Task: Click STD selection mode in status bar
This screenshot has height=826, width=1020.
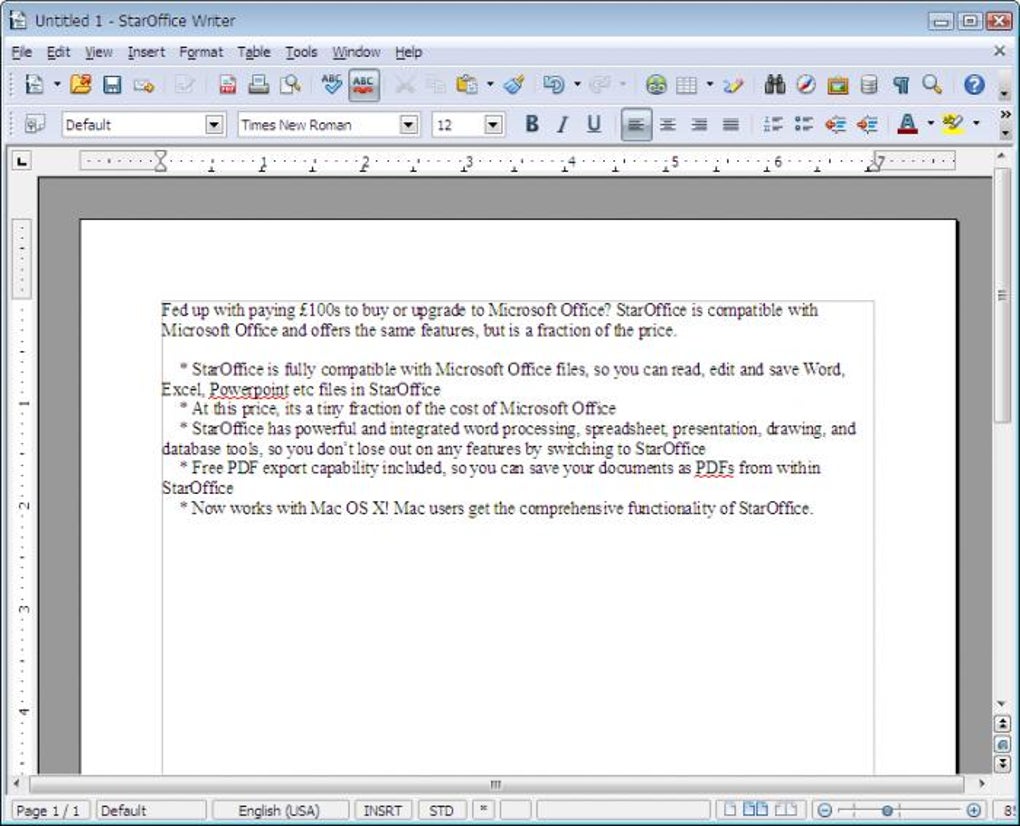Action: click(441, 810)
